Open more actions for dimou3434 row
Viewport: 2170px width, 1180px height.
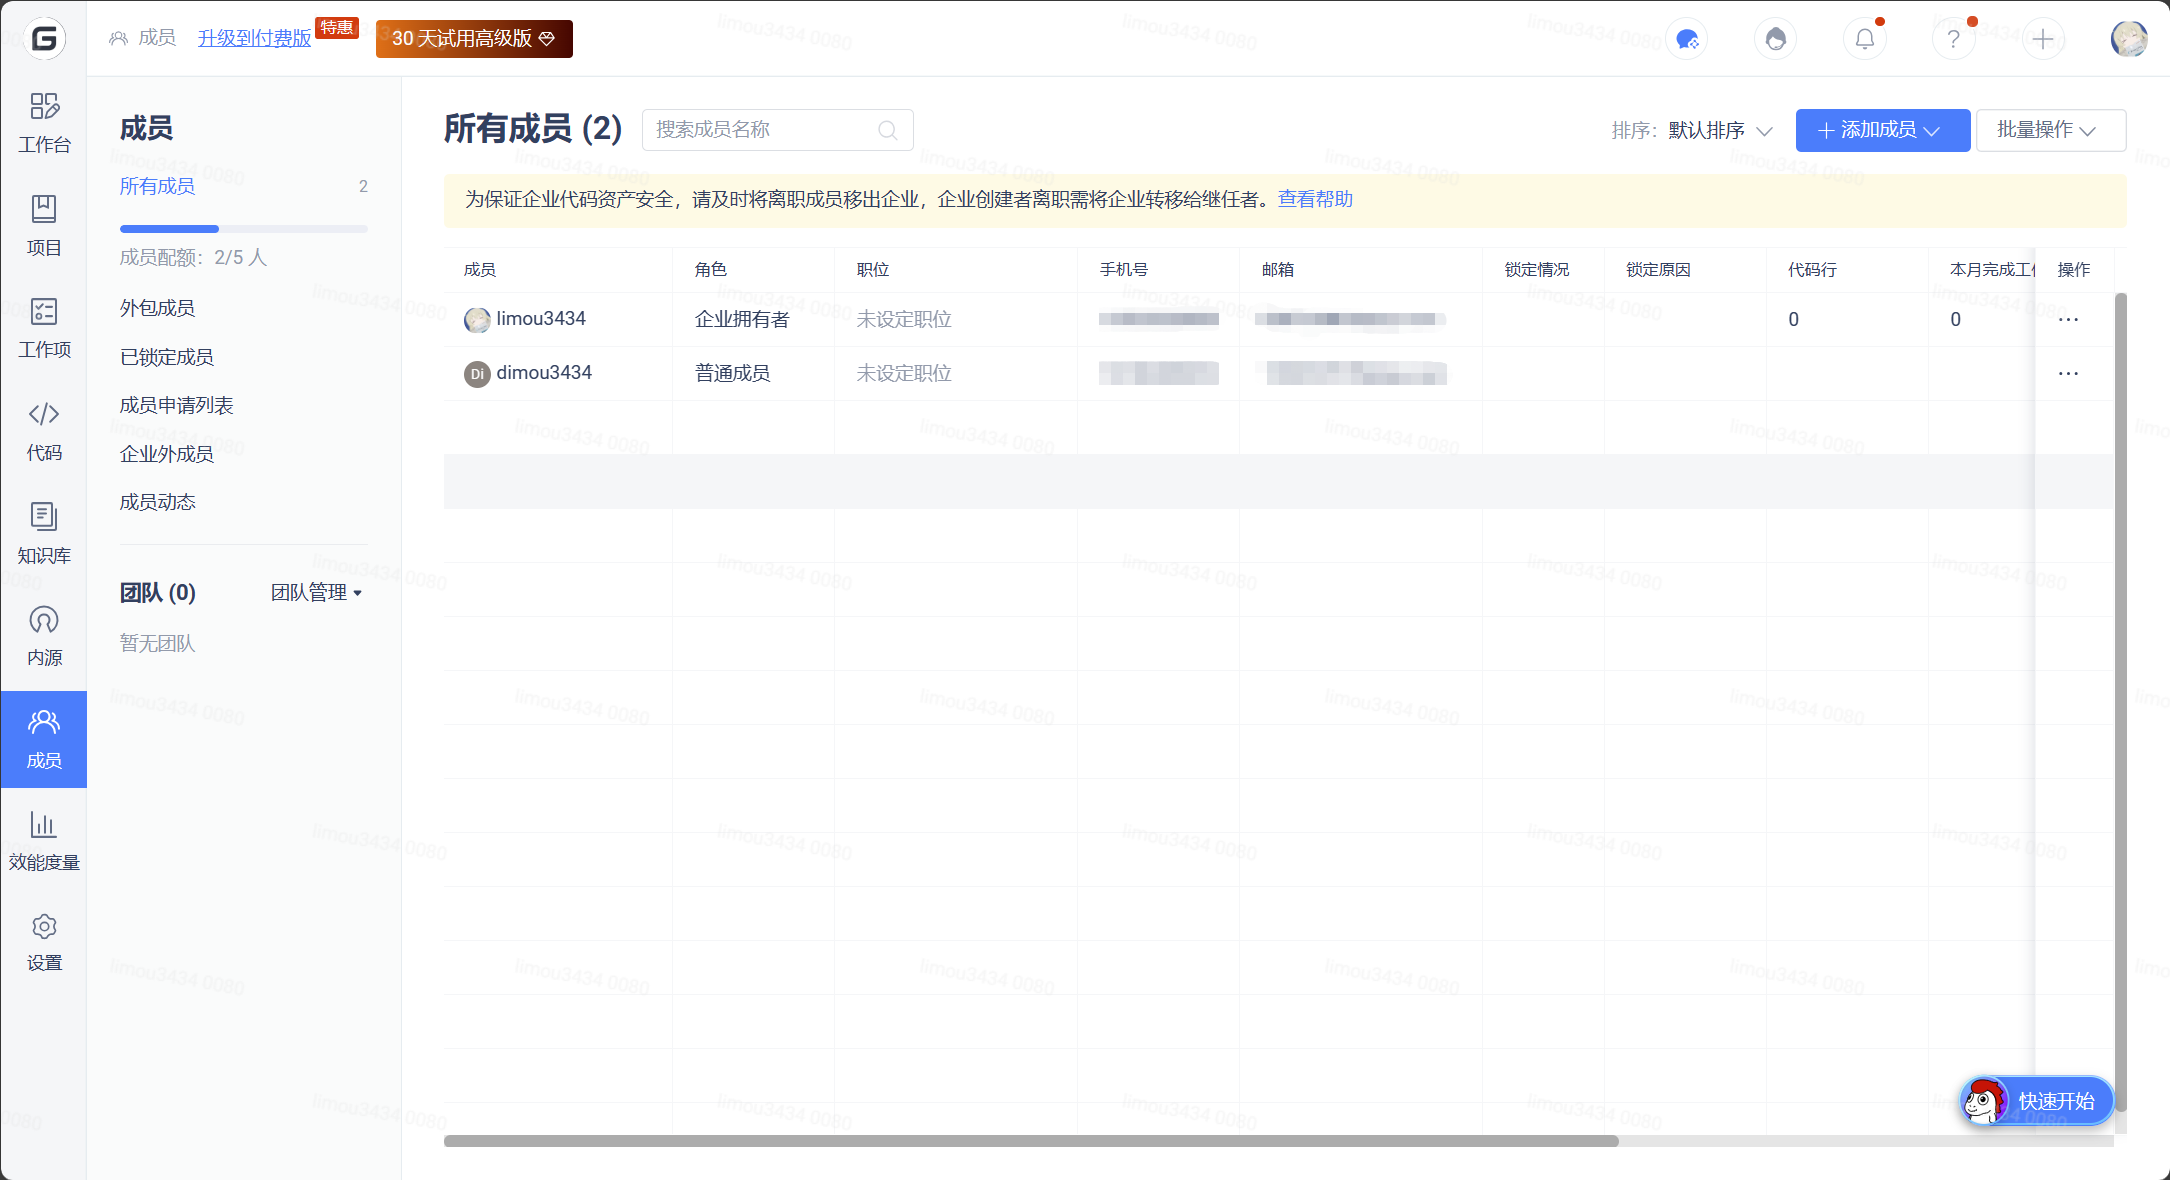pos(2068,374)
